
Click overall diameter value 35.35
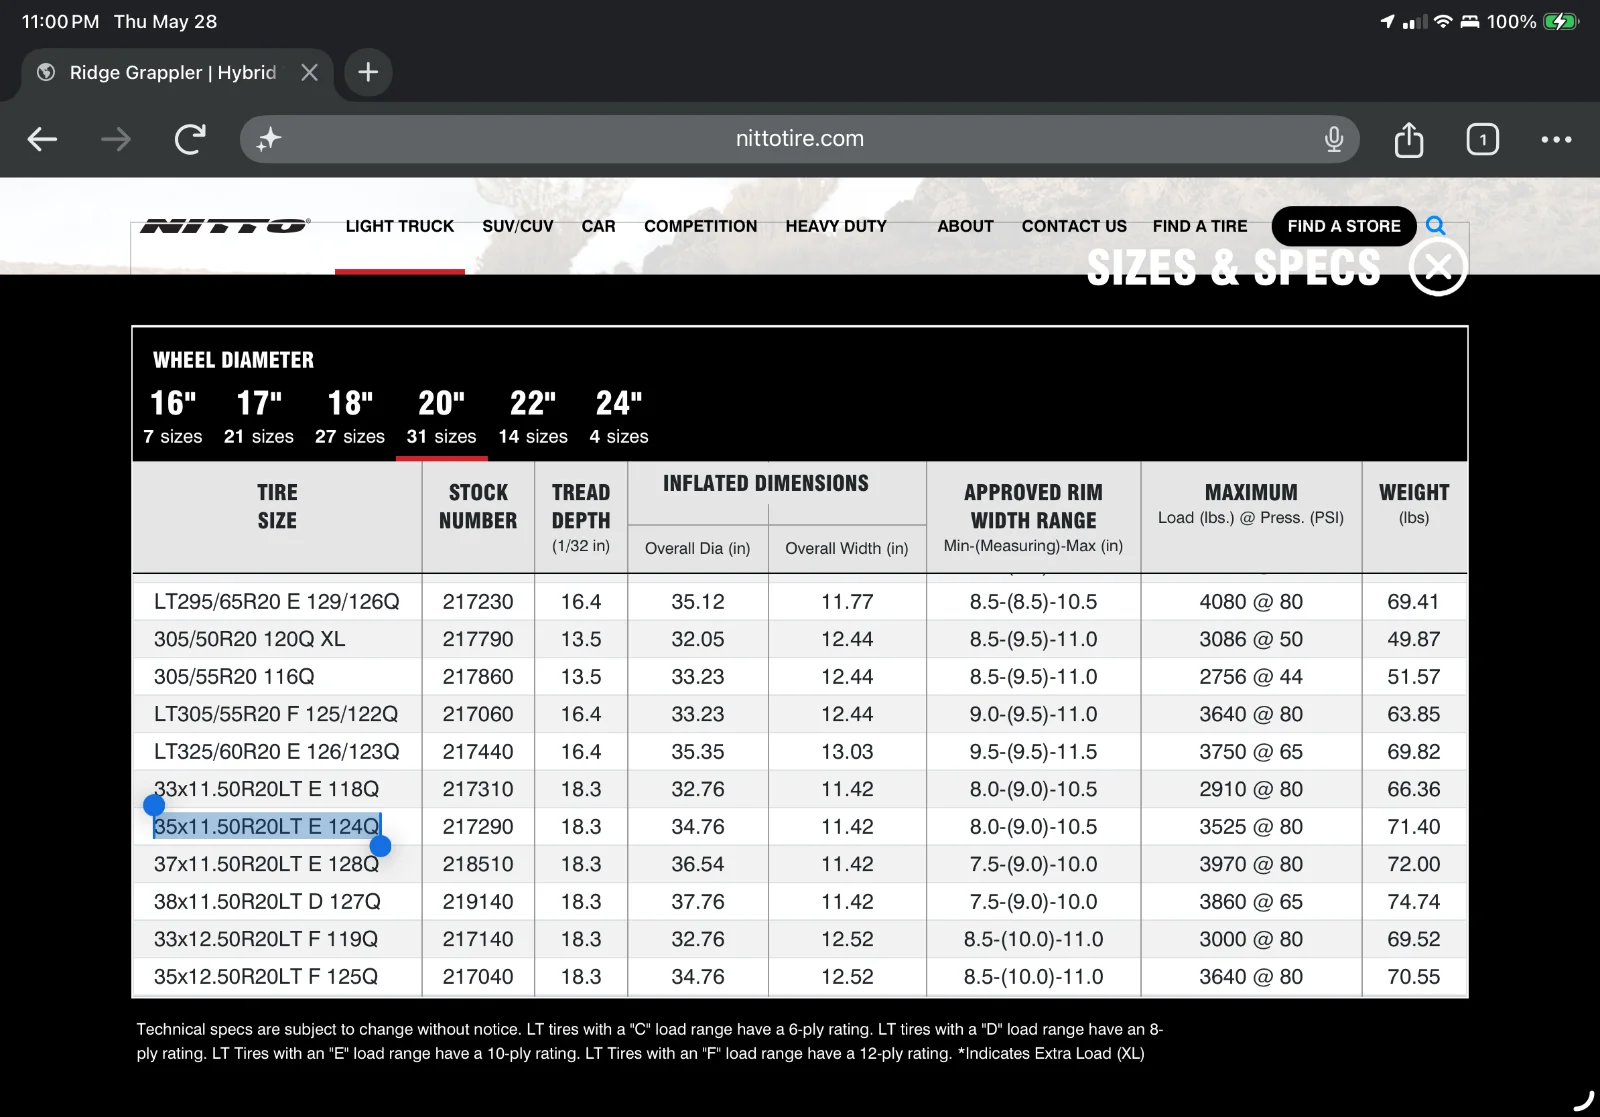click(698, 752)
